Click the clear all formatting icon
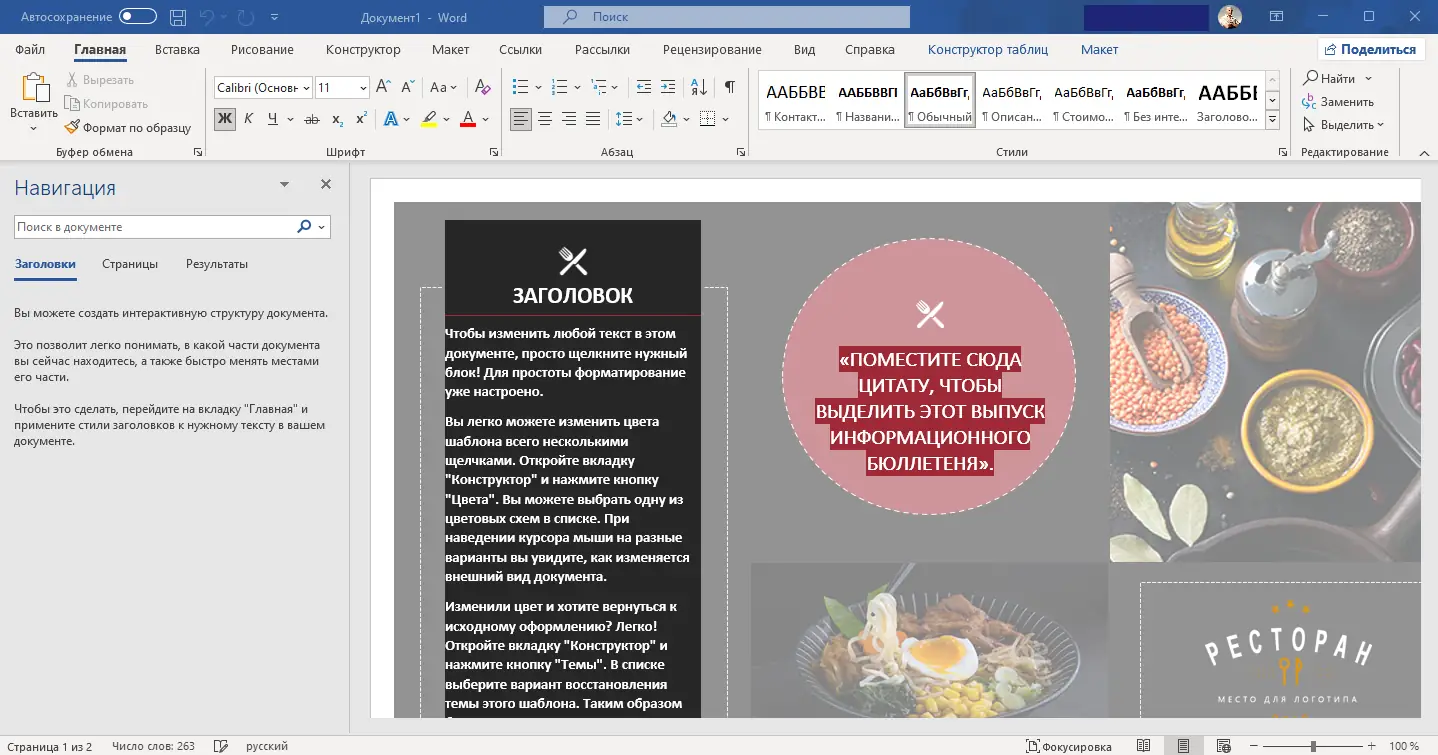Image resolution: width=1438 pixels, height=755 pixels. (x=482, y=88)
